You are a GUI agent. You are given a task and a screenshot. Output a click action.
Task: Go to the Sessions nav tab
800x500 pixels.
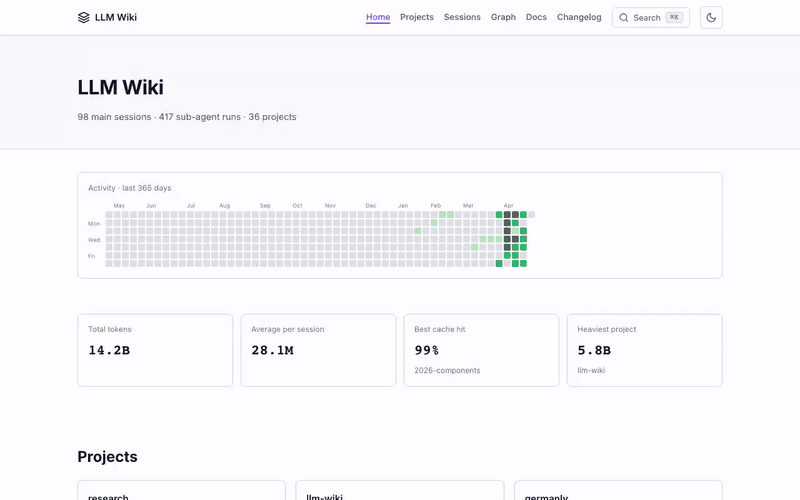462,17
